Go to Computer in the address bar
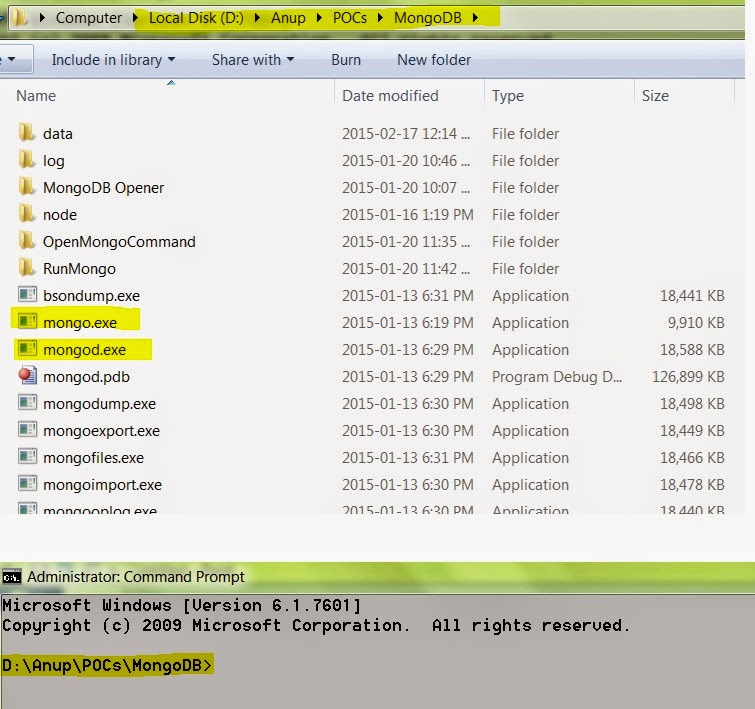The image size is (755, 709). pyautogui.click(x=89, y=18)
